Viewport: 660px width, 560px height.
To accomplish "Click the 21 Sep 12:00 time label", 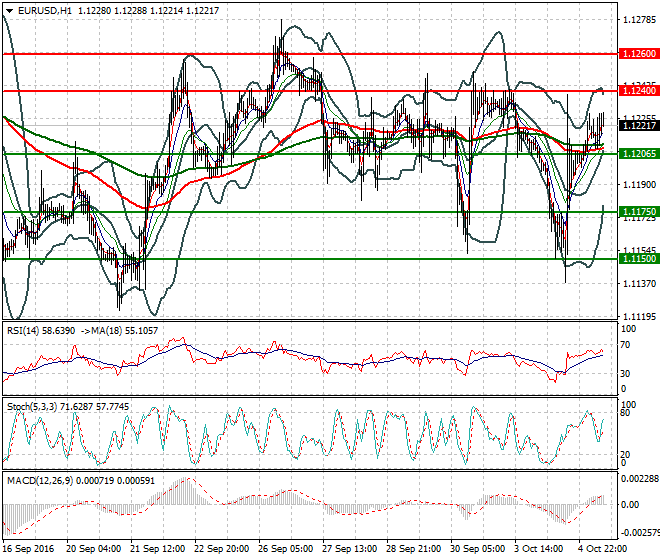I will click(157, 549).
